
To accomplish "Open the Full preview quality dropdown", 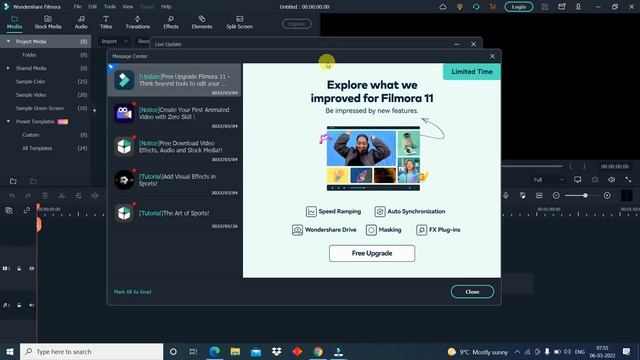I will click(548, 180).
